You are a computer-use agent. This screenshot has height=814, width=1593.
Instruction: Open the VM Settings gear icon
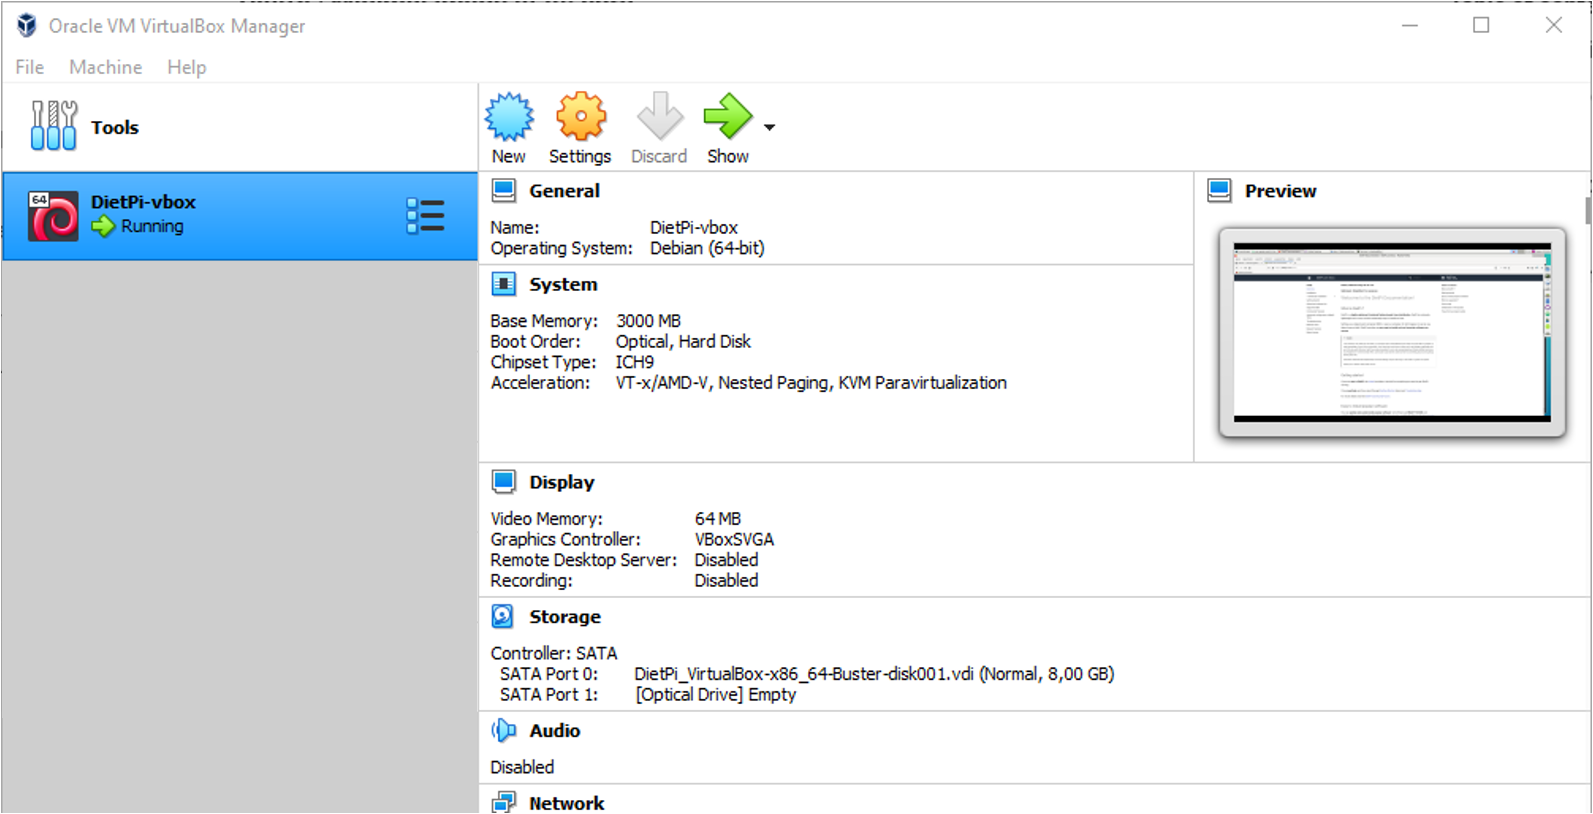coord(581,117)
